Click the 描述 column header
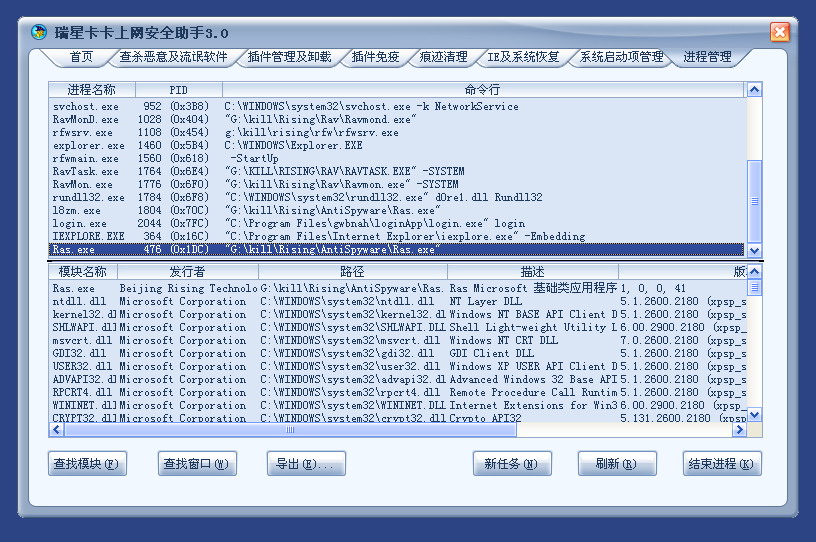Viewport: 816px width, 542px height. click(x=533, y=271)
